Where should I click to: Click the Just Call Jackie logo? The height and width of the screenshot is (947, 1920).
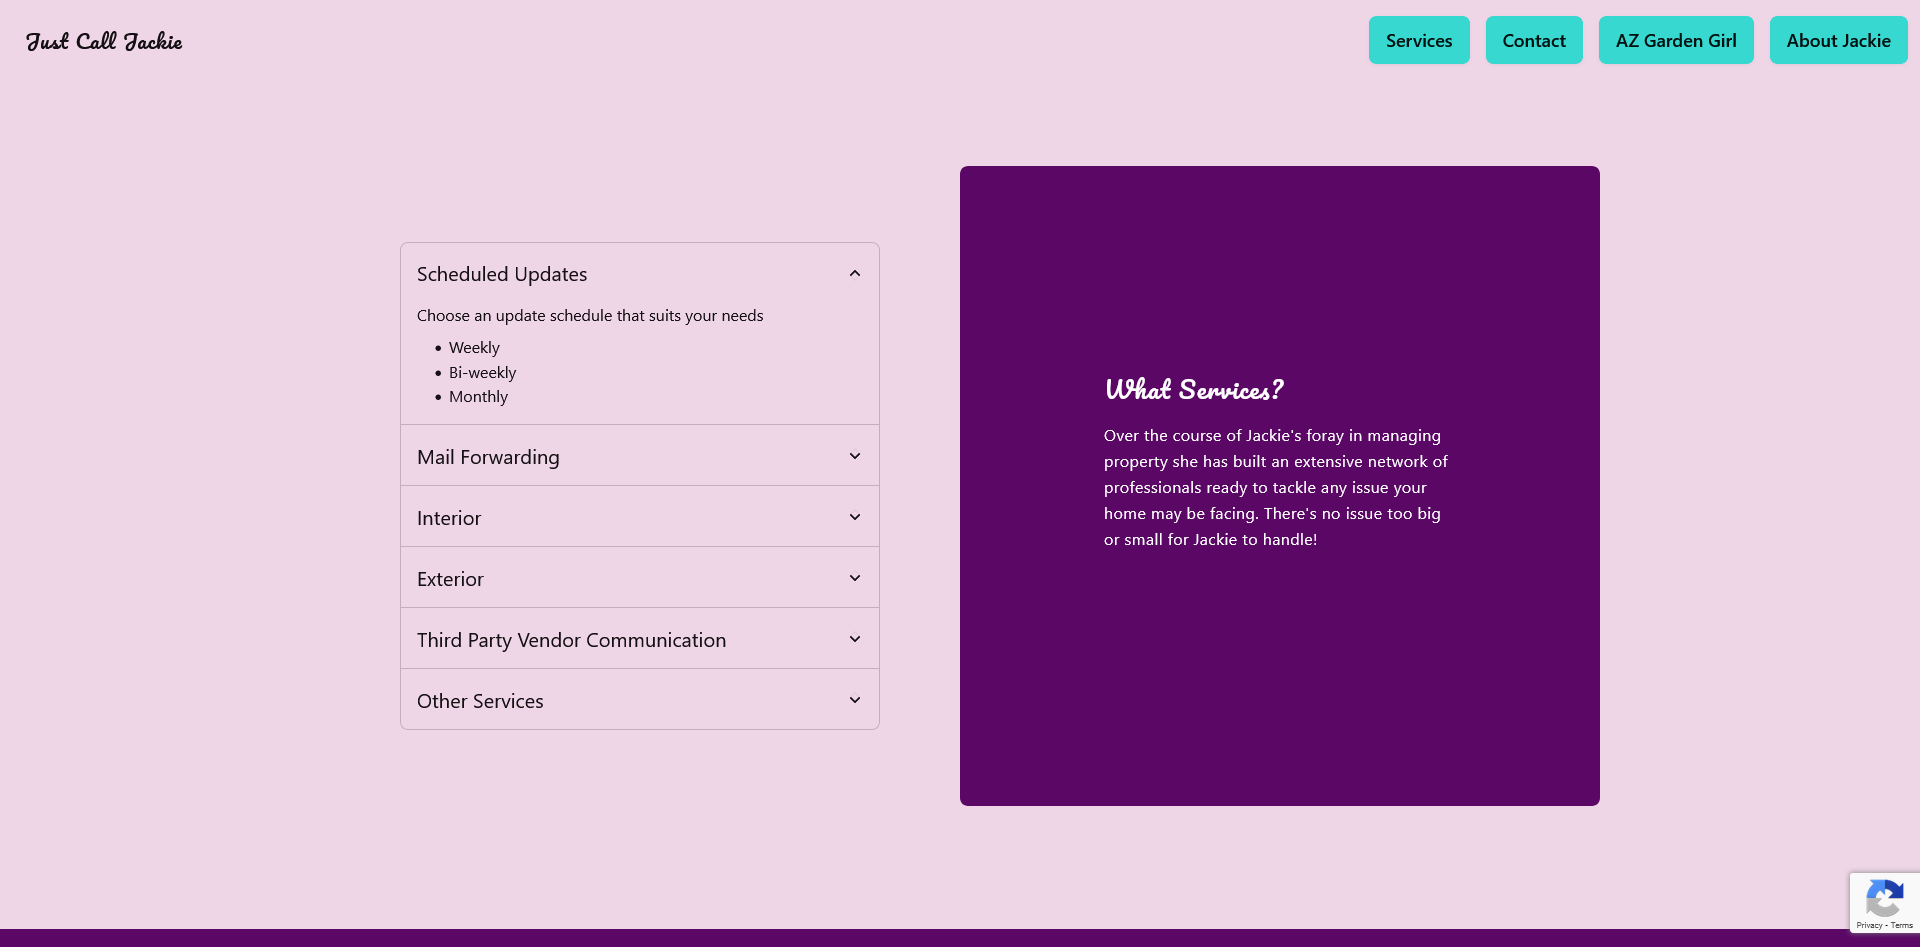(104, 41)
